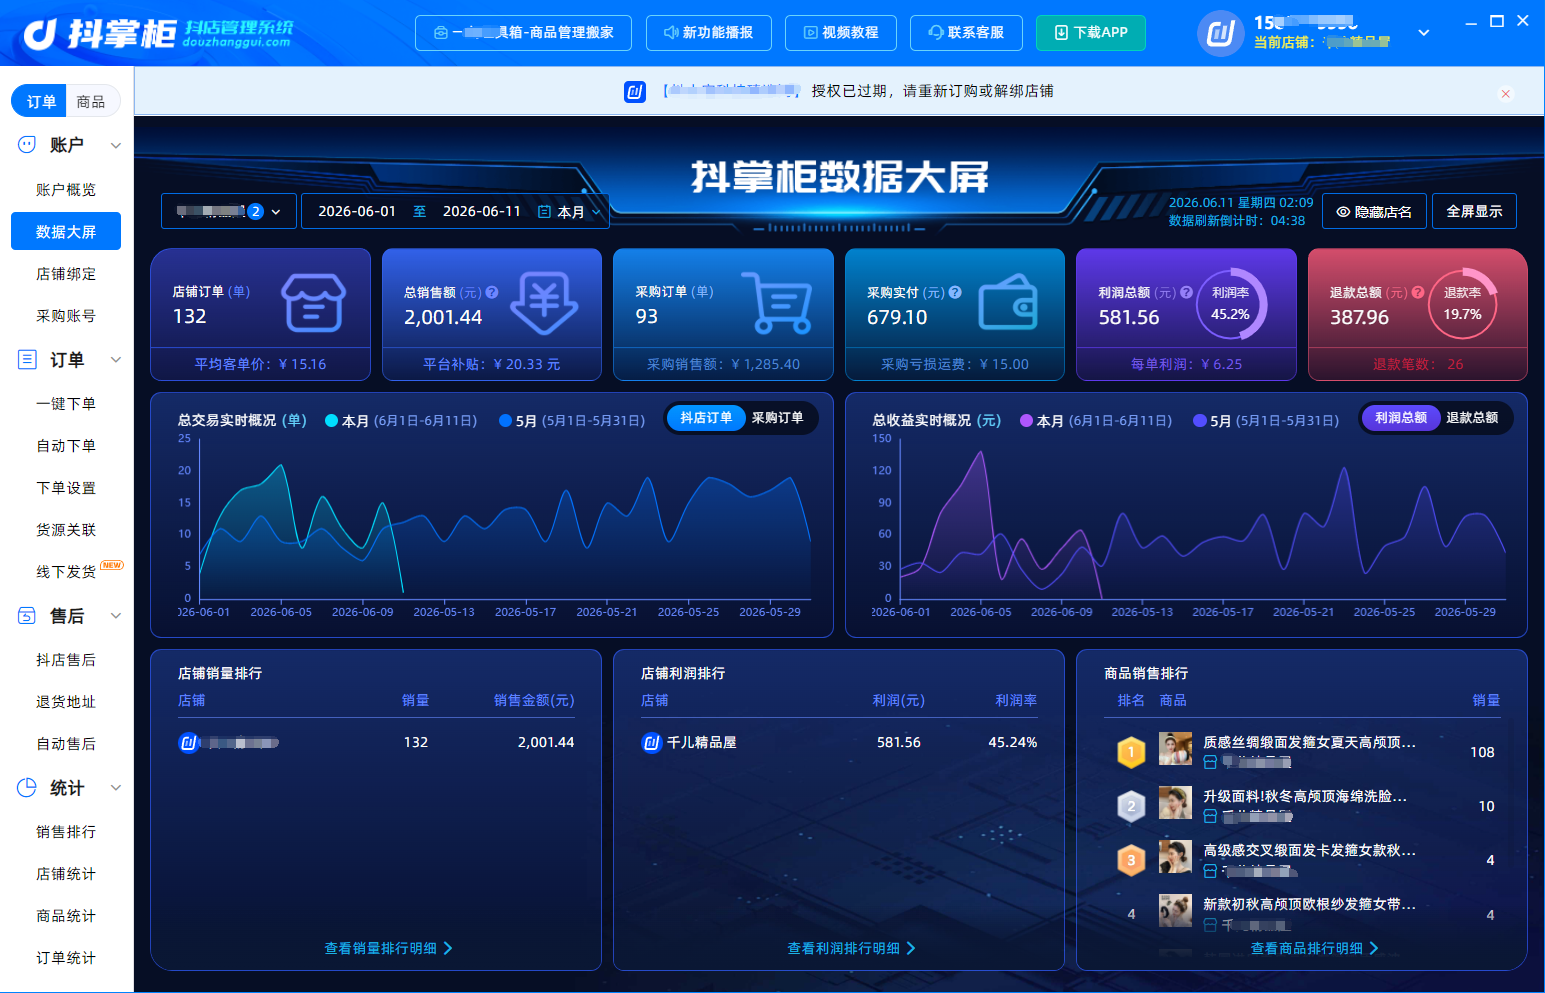Click the 总销售额 yuan shield icon
Screen dimensions: 1545x993
click(544, 302)
